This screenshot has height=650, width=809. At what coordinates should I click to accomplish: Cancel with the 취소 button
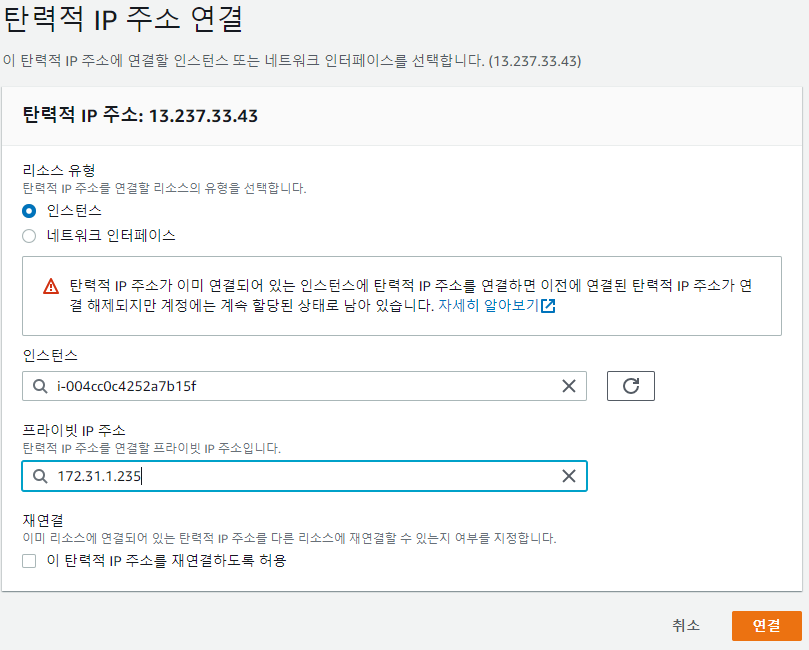686,626
